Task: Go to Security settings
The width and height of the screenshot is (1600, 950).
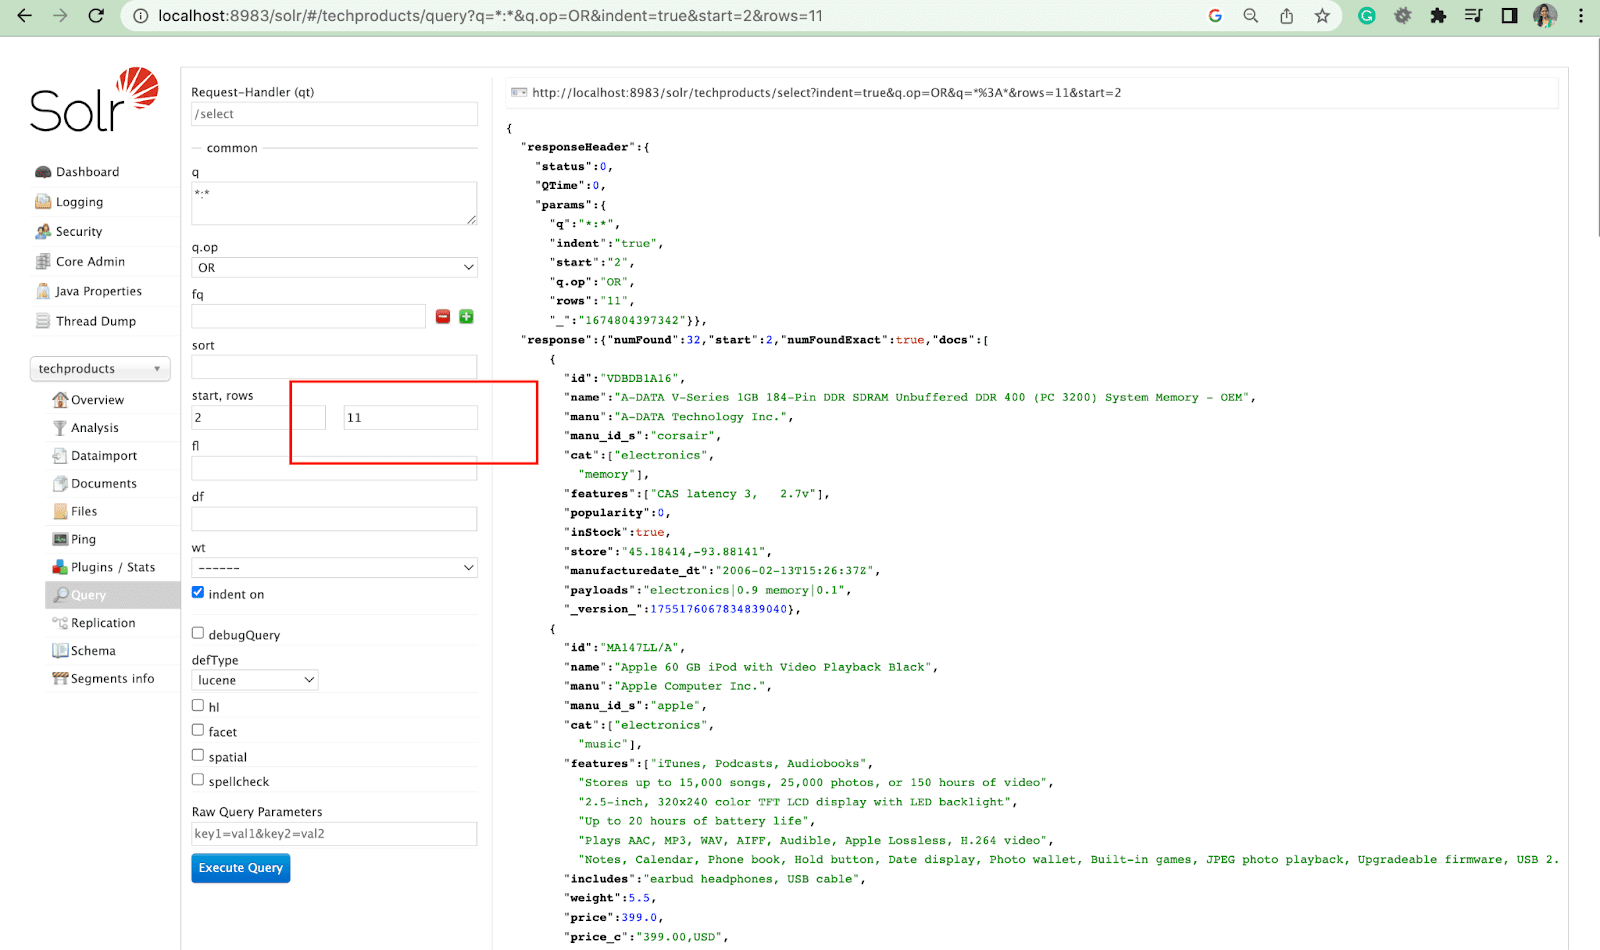Action: click(x=79, y=232)
